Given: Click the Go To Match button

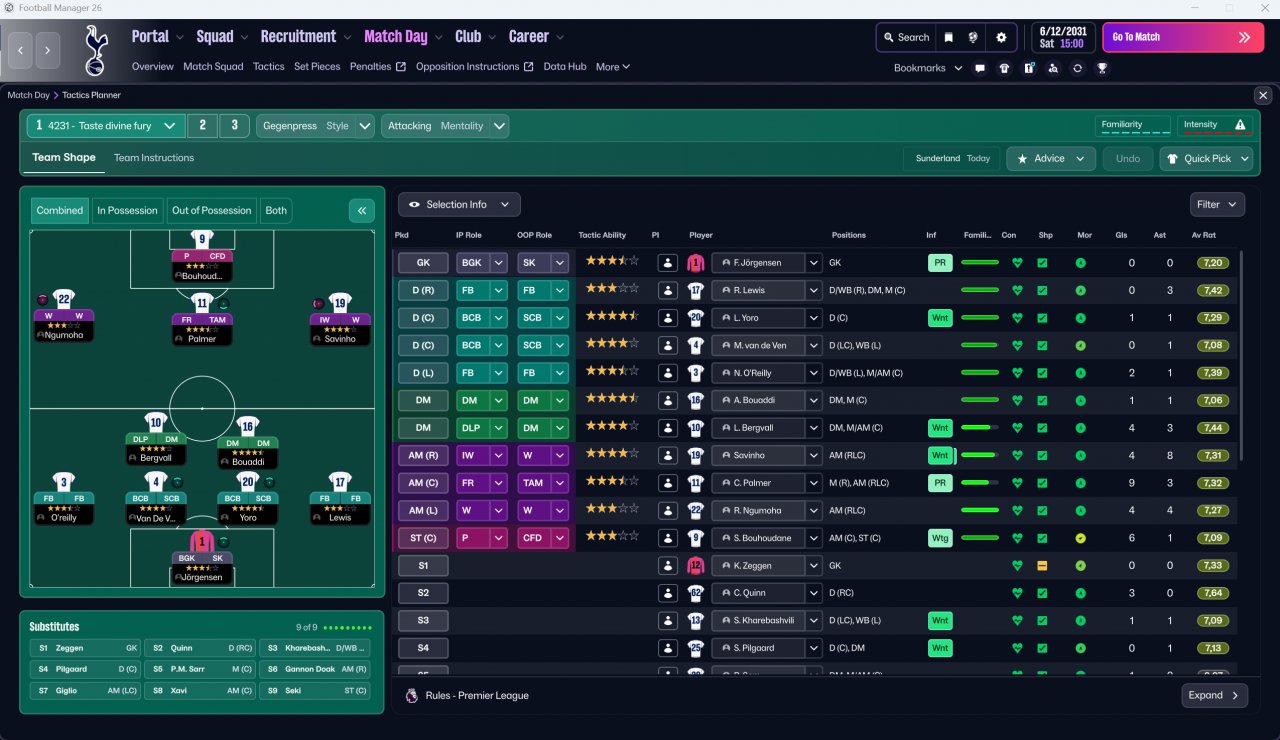Looking at the screenshot, I should tap(1183, 37).
